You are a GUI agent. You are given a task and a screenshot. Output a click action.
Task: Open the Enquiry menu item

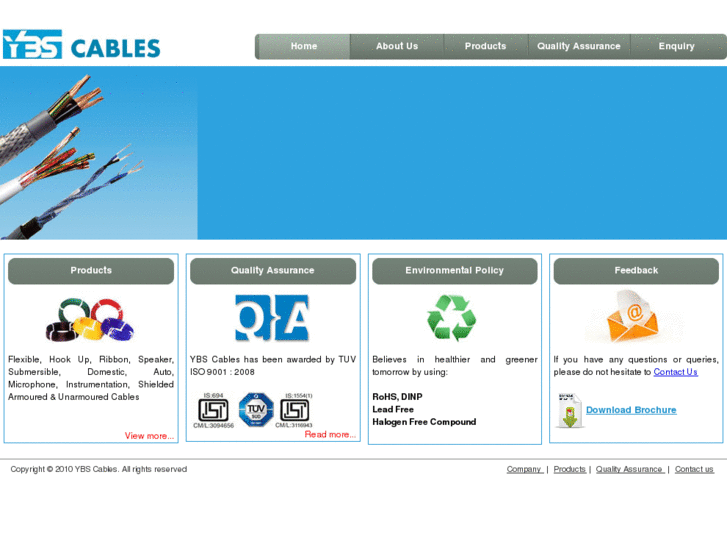click(x=676, y=46)
